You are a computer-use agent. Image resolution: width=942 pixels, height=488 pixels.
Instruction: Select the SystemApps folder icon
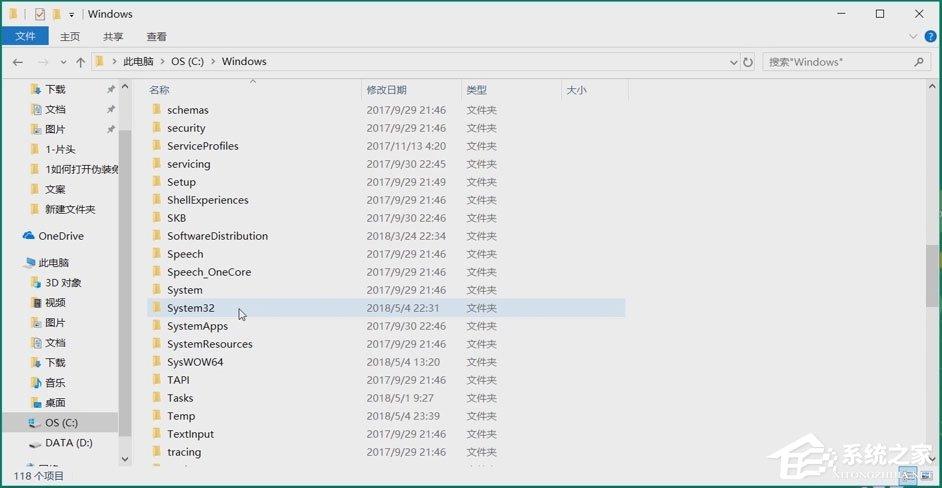157,326
